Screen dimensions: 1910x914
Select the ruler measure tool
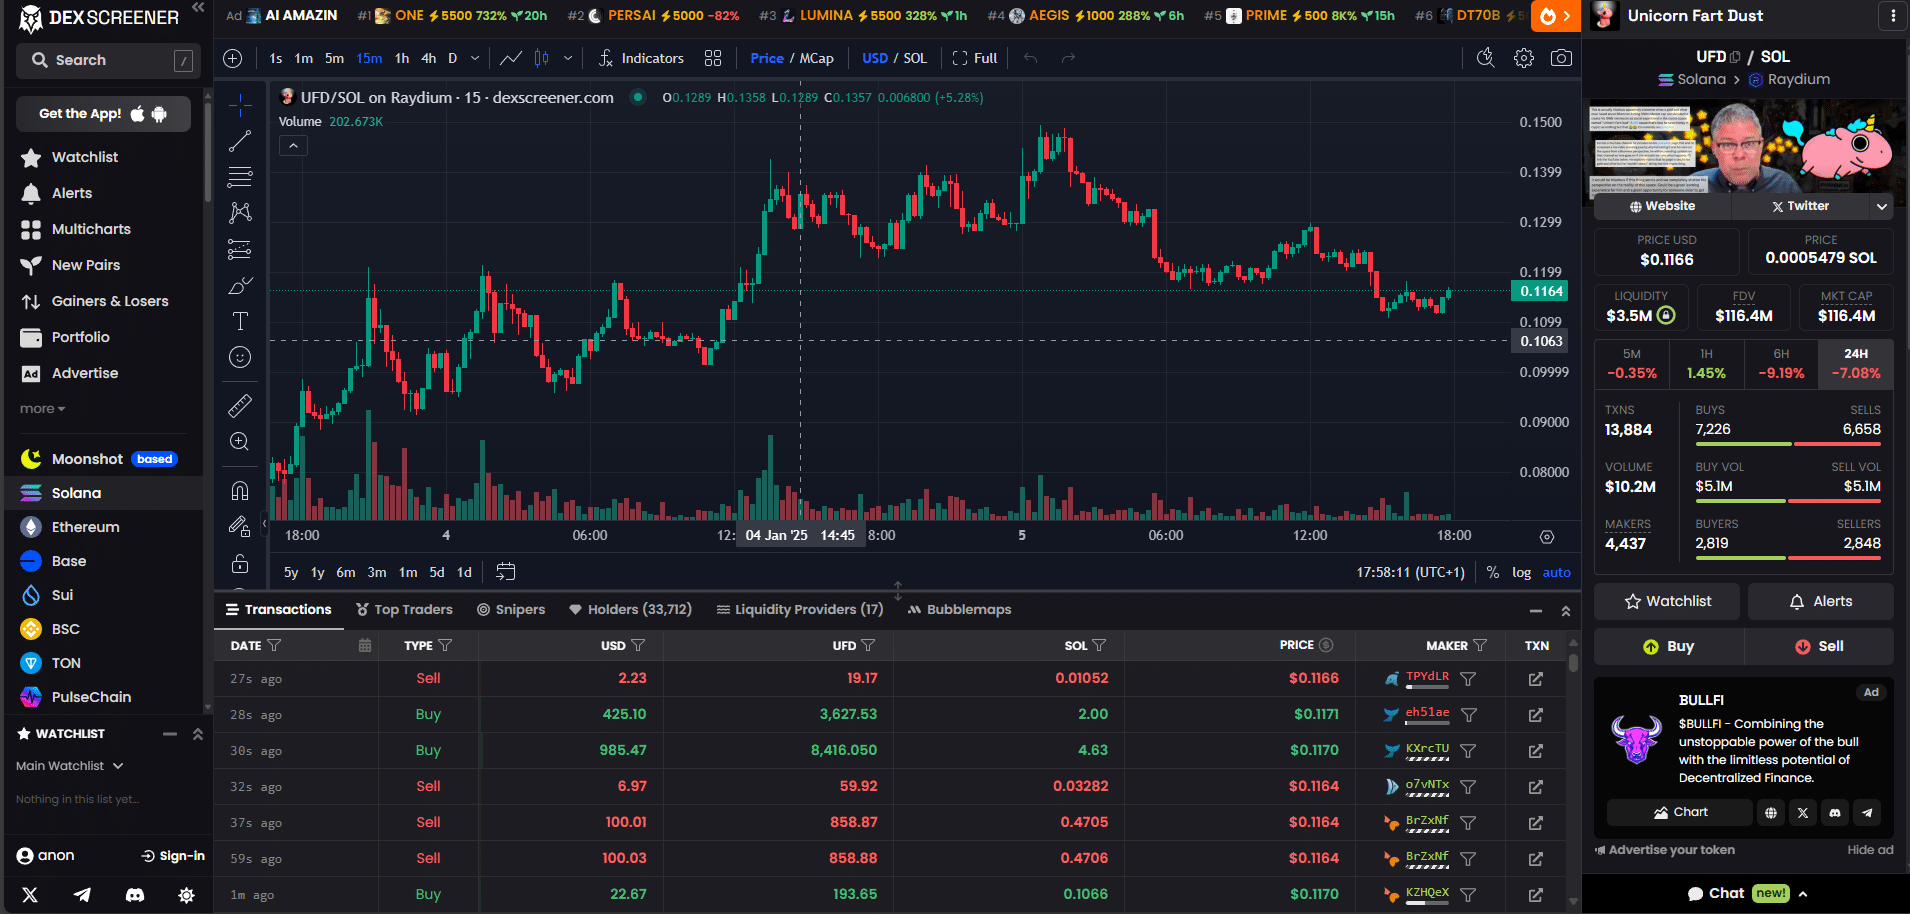tap(240, 405)
